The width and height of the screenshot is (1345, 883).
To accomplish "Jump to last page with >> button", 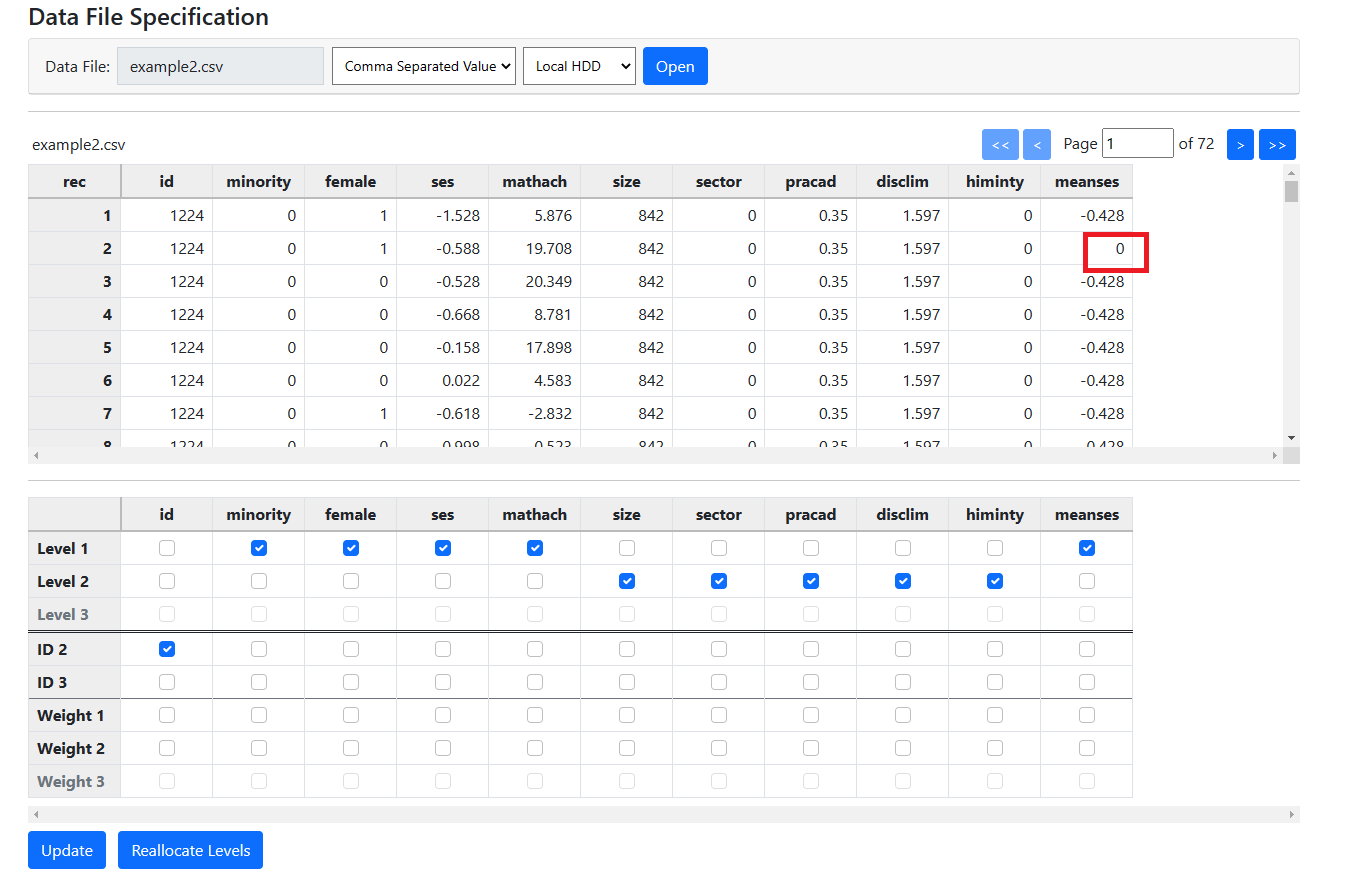I will [x=1277, y=145].
